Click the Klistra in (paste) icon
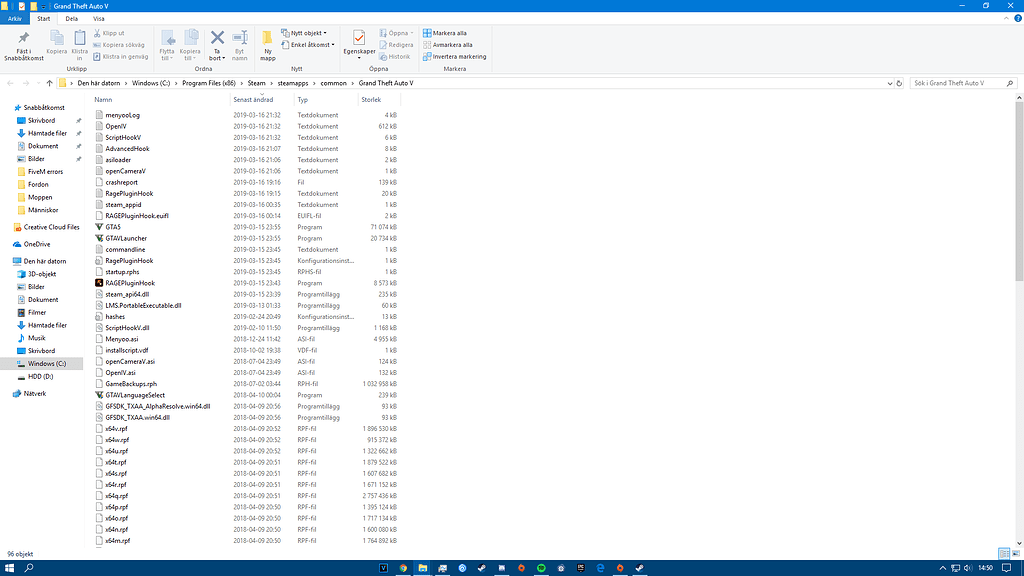This screenshot has height=576, width=1024. click(78, 38)
